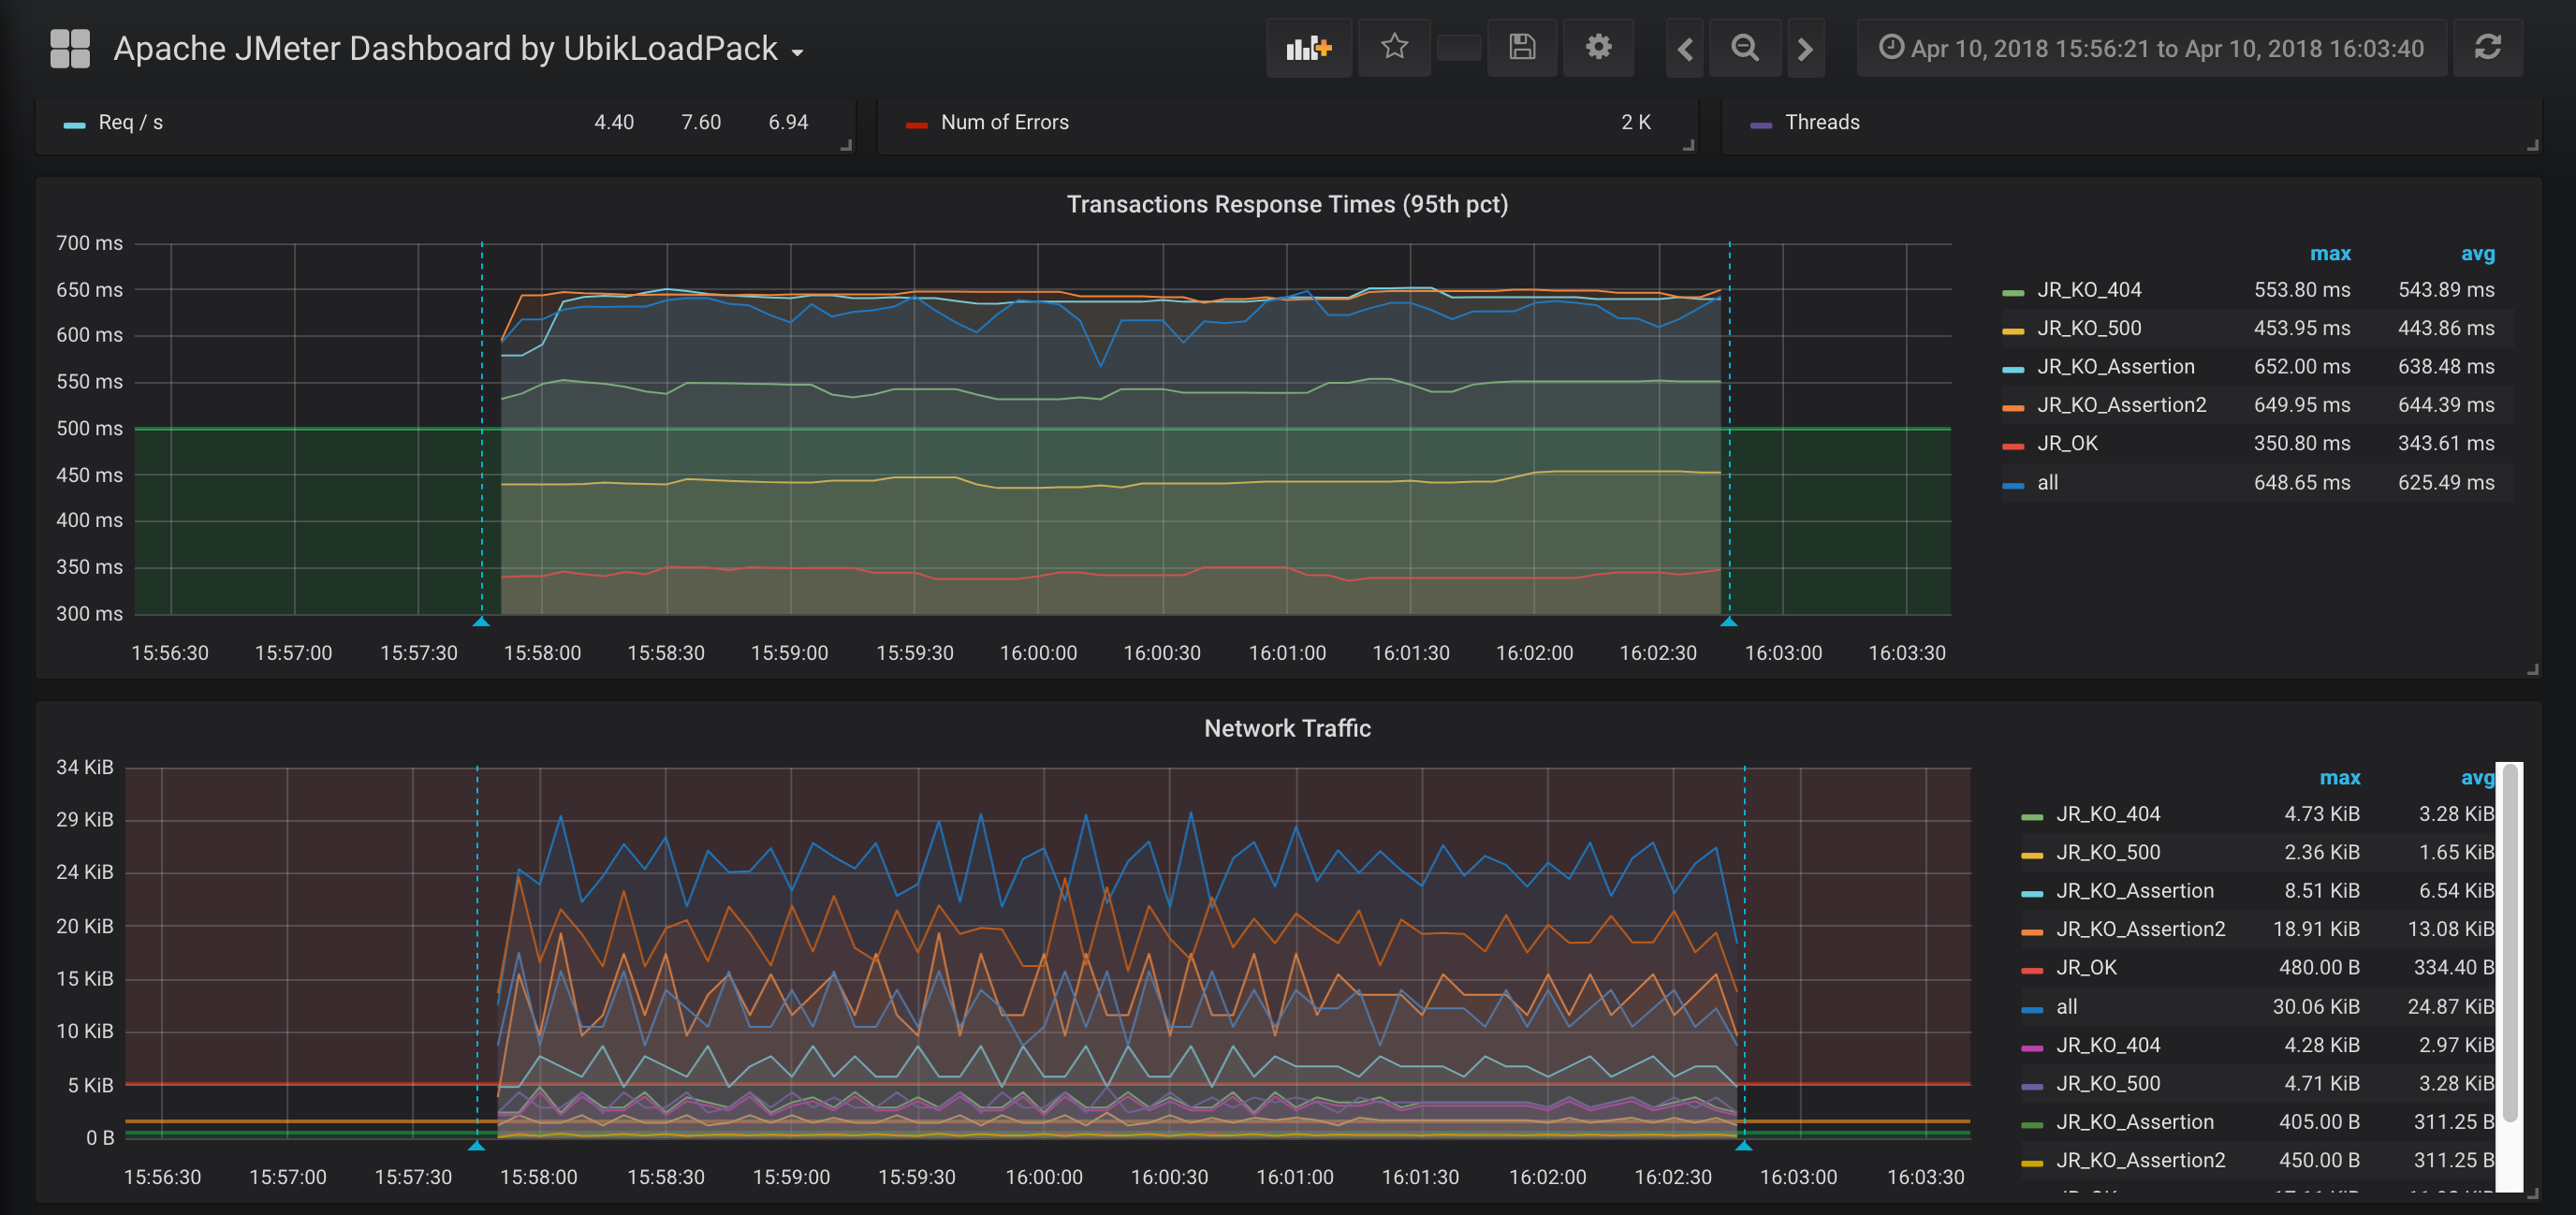Toggle all series in Network Traffic legend
Image resolution: width=2576 pixels, height=1215 pixels.
(2066, 1006)
